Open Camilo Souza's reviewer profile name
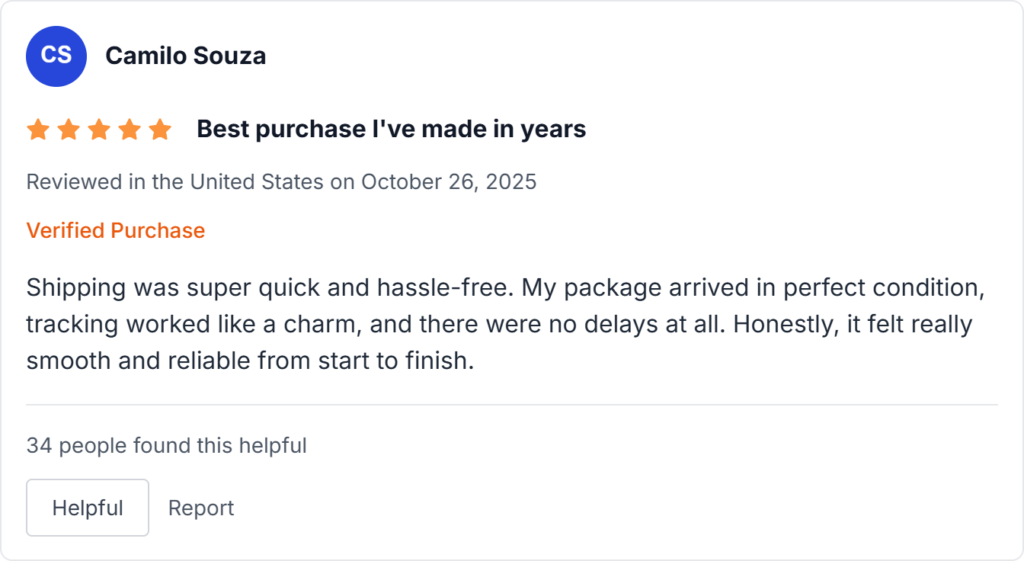This screenshot has width=1024, height=561. [x=185, y=55]
